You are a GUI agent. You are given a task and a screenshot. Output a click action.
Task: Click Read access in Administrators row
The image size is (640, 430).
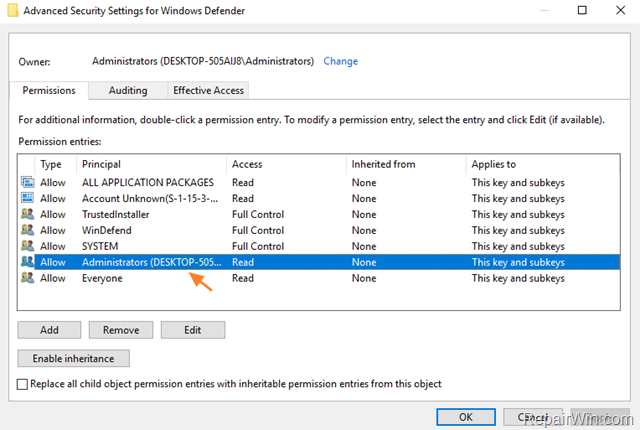(x=243, y=262)
